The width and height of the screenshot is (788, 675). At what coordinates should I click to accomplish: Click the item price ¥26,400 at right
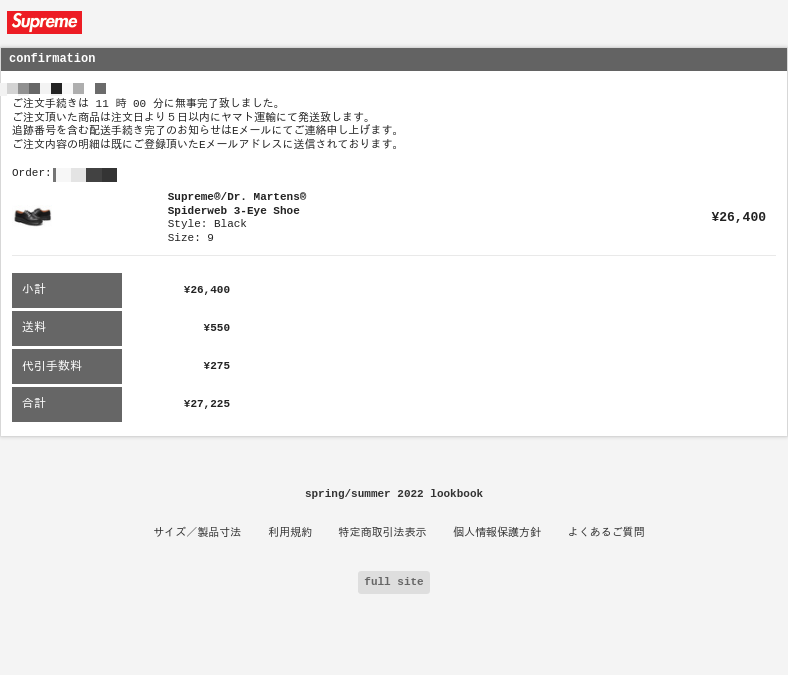tap(738, 217)
